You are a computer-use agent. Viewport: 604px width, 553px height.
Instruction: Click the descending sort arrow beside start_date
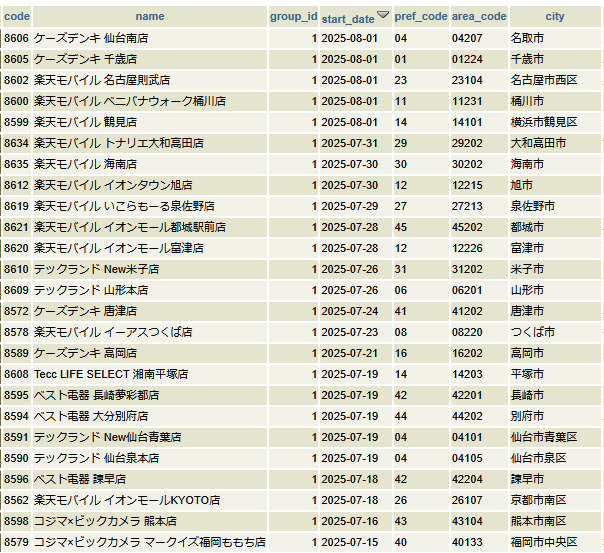click(383, 15)
